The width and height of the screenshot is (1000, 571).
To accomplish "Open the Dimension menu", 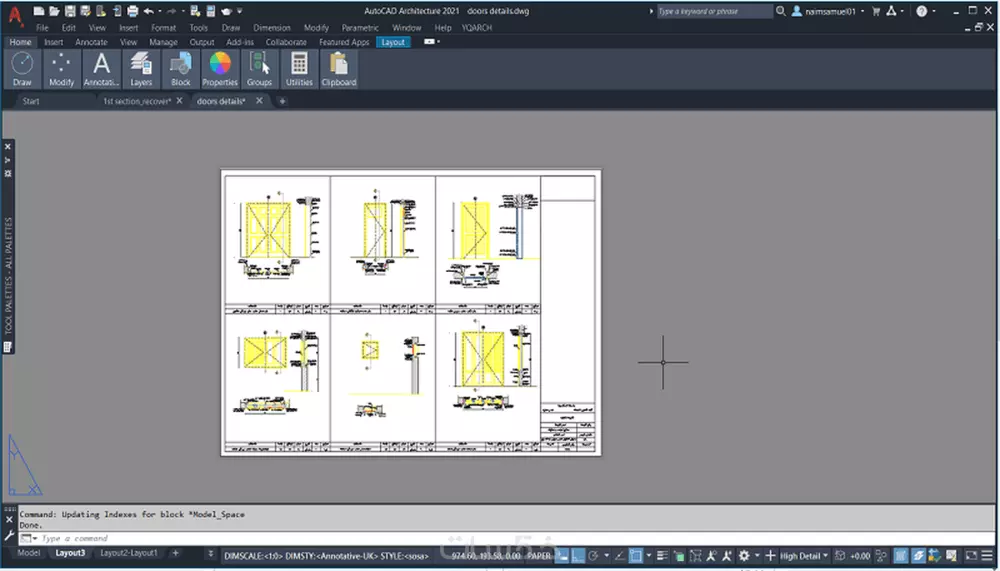I will (x=272, y=28).
